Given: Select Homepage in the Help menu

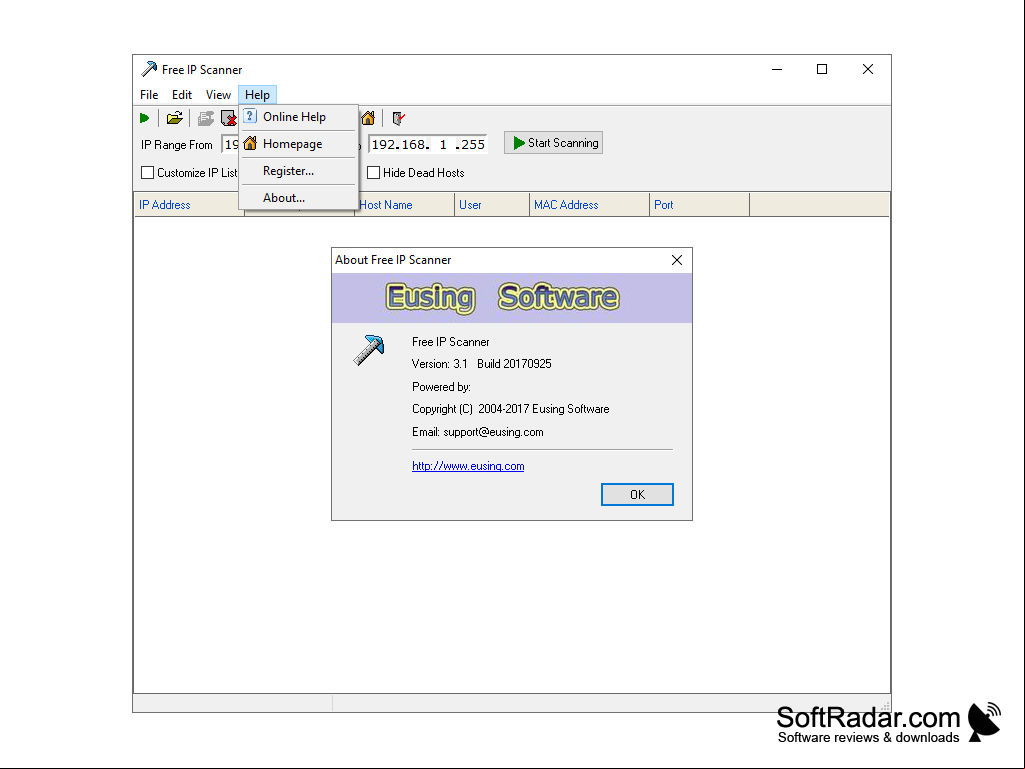Looking at the screenshot, I should tap(299, 144).
